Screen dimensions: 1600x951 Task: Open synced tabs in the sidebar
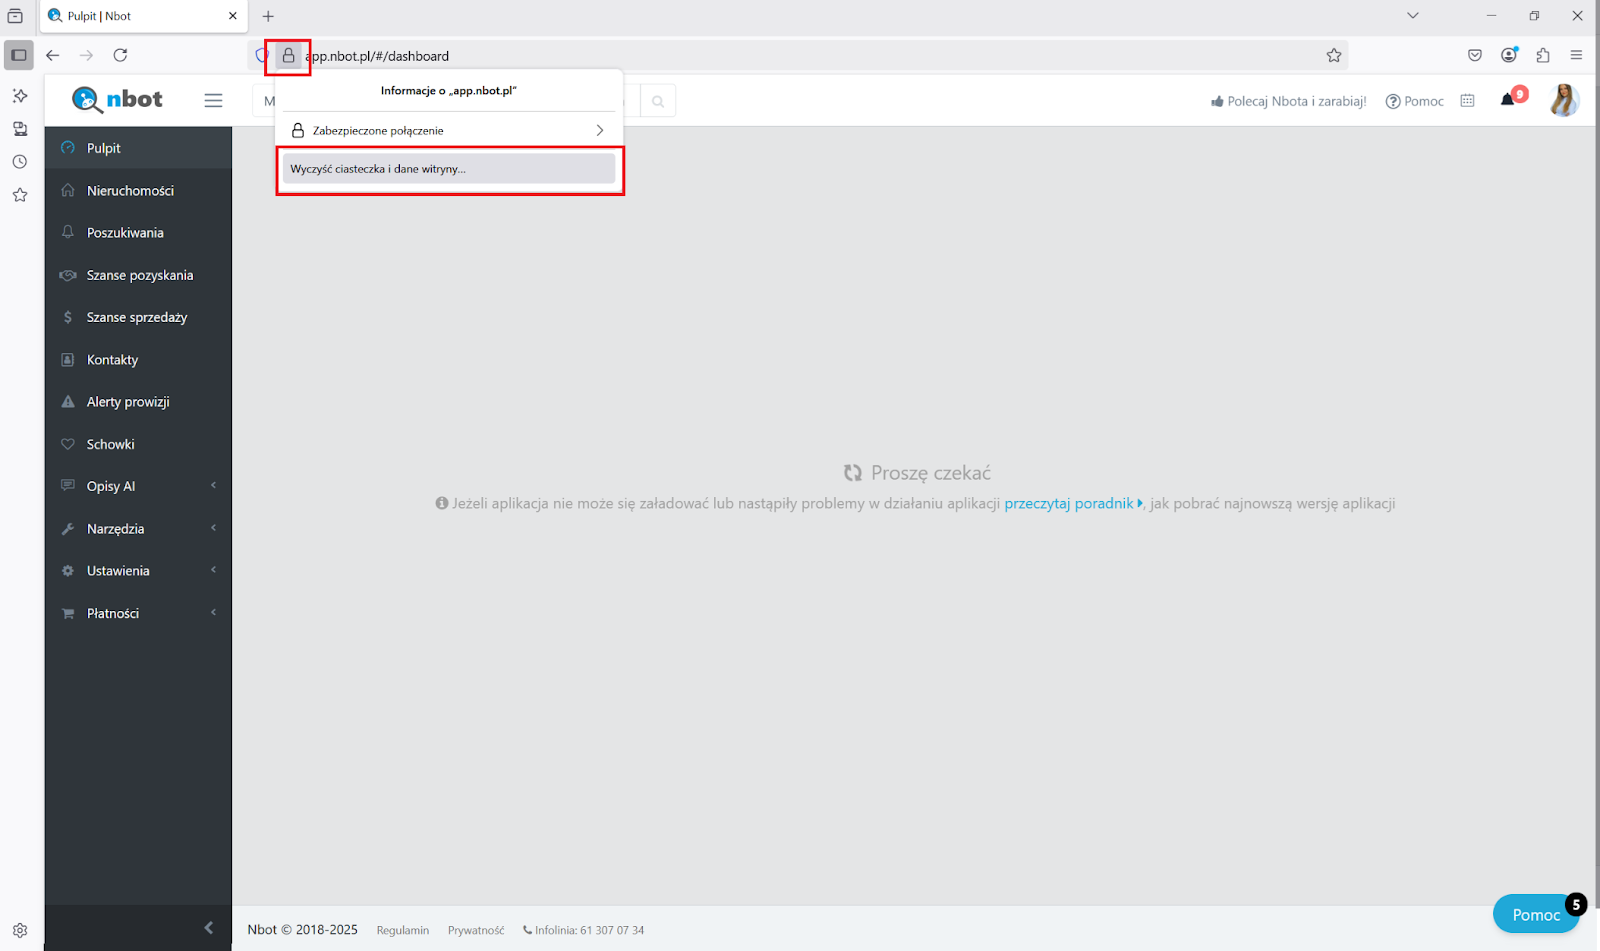pos(19,129)
